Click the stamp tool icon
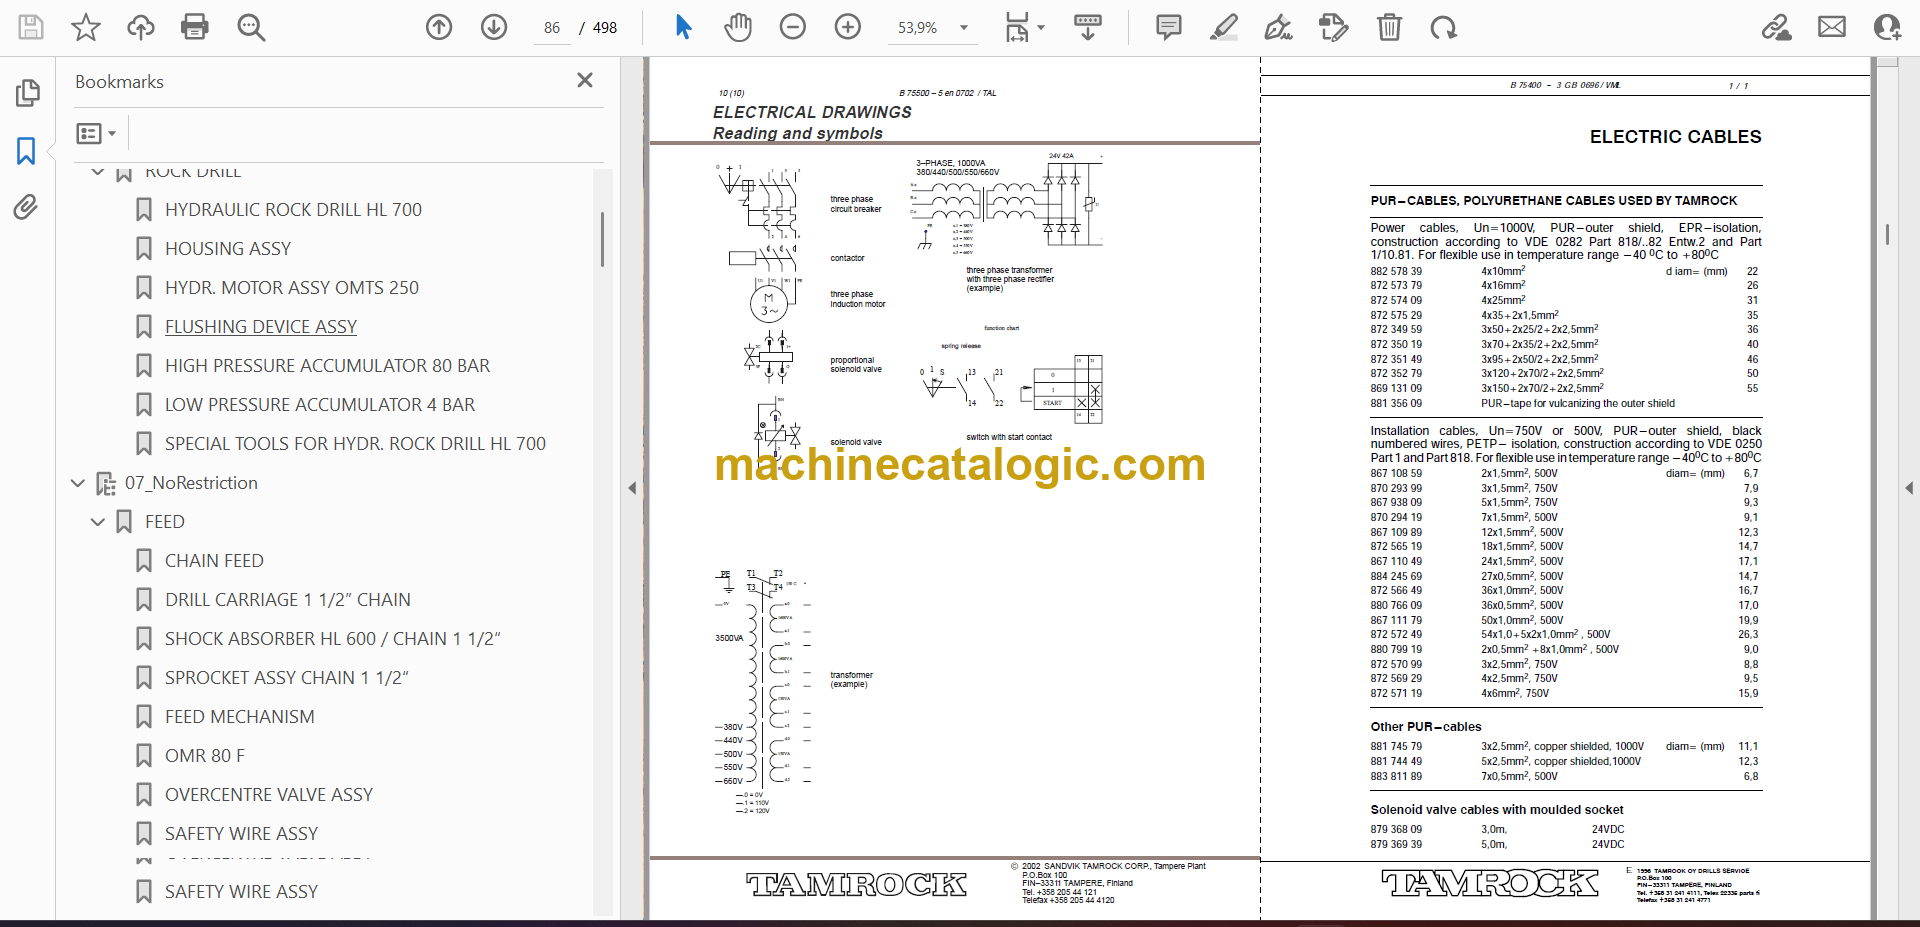 [1333, 27]
